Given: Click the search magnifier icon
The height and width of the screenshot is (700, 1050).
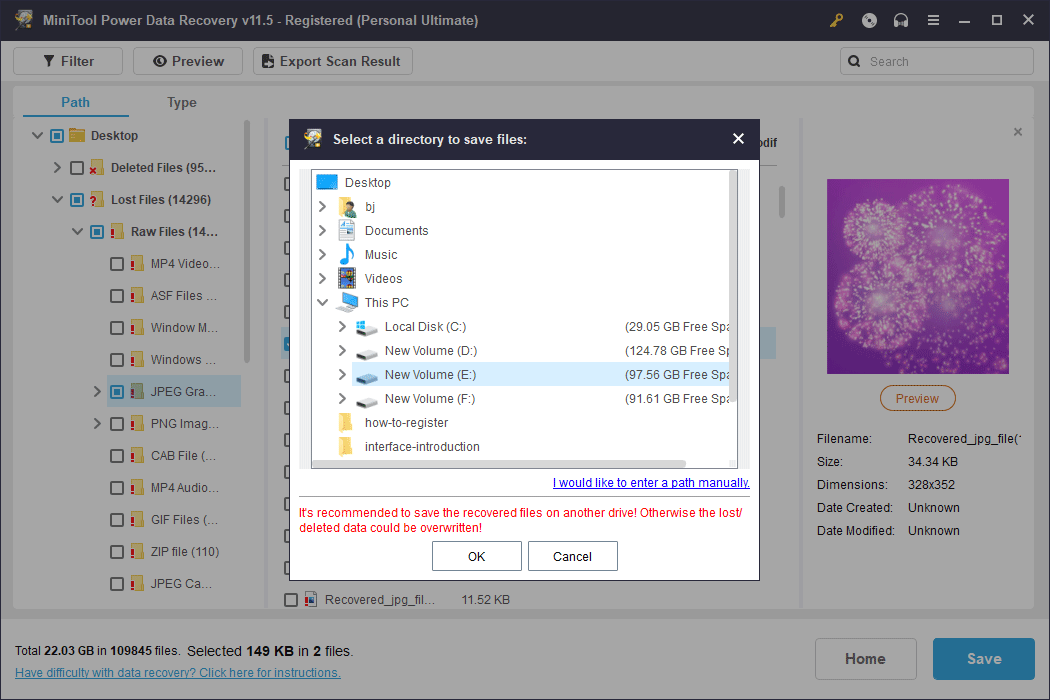Looking at the screenshot, I should [x=854, y=61].
